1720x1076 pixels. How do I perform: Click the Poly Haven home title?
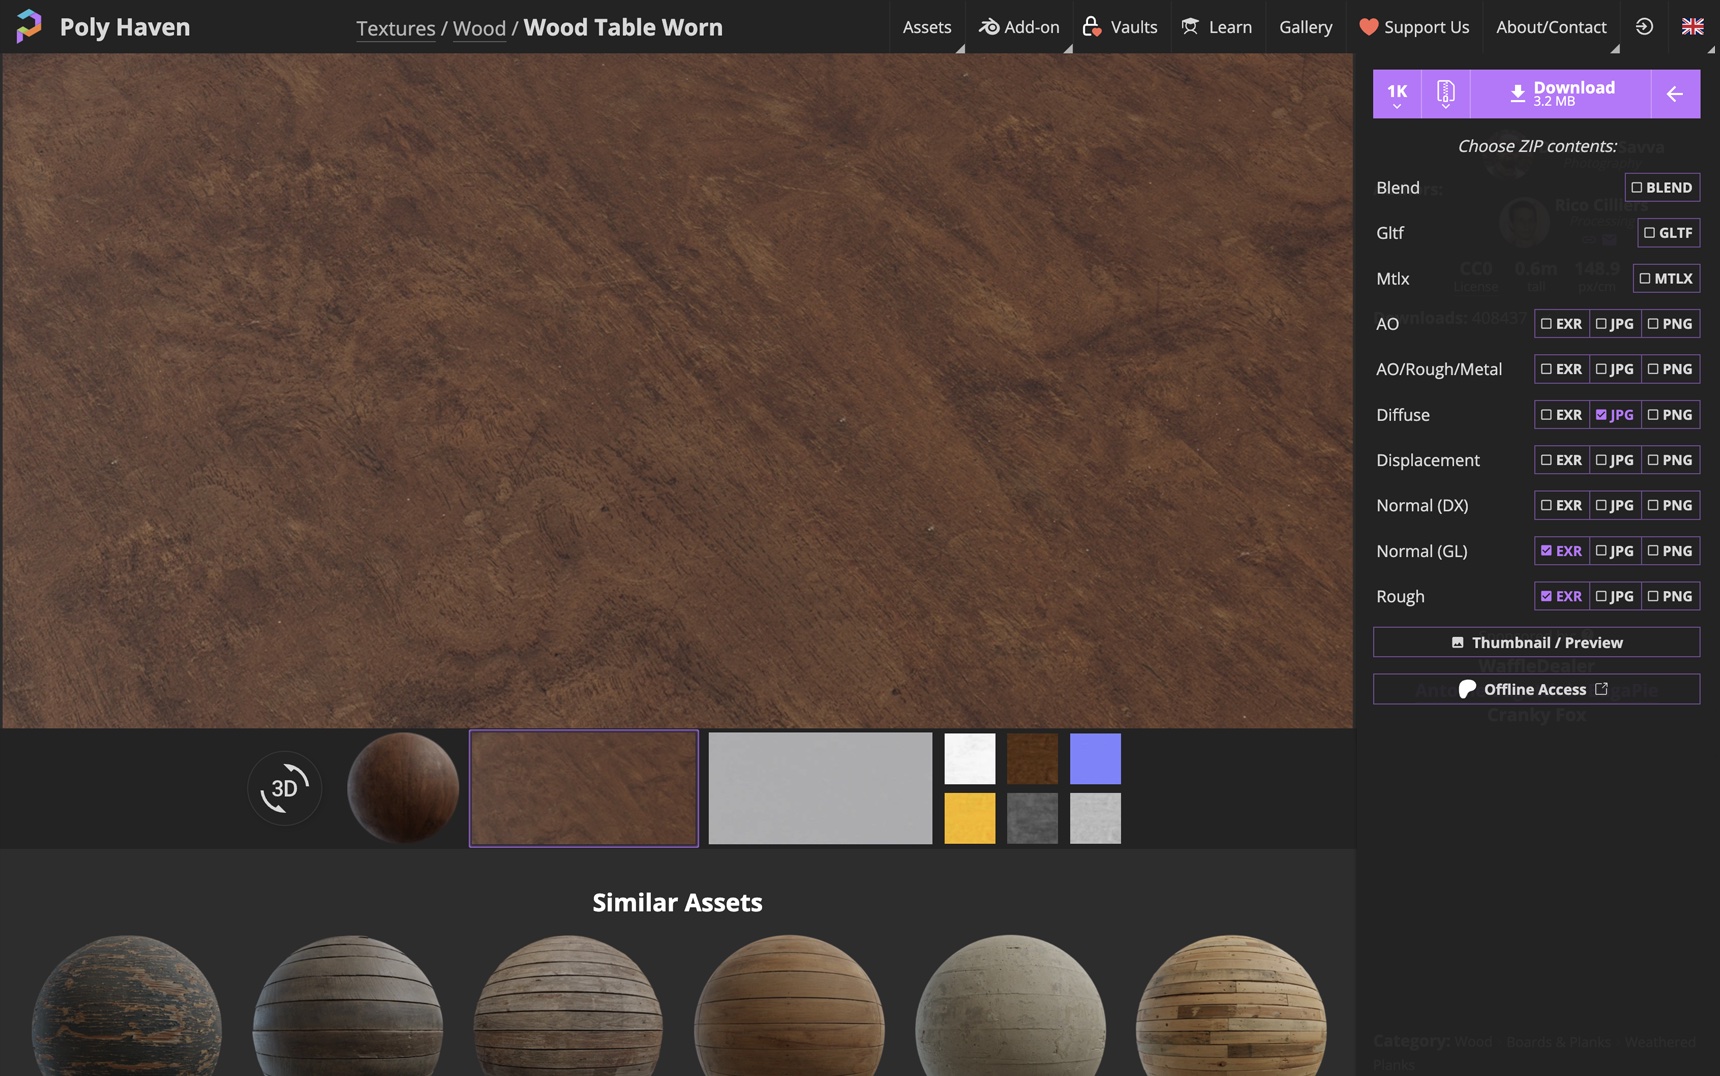(125, 27)
